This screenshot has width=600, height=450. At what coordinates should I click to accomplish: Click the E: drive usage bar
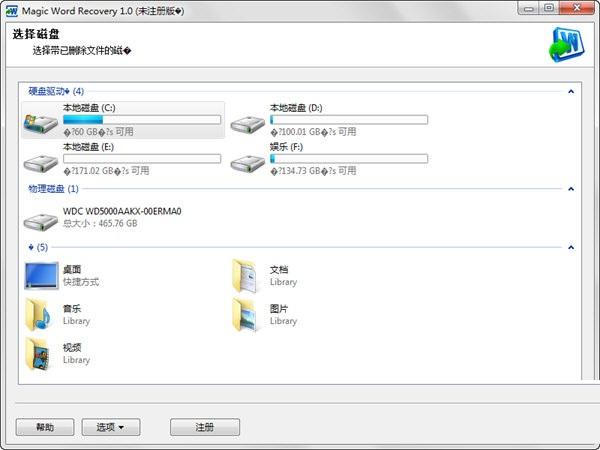pyautogui.click(x=142, y=158)
